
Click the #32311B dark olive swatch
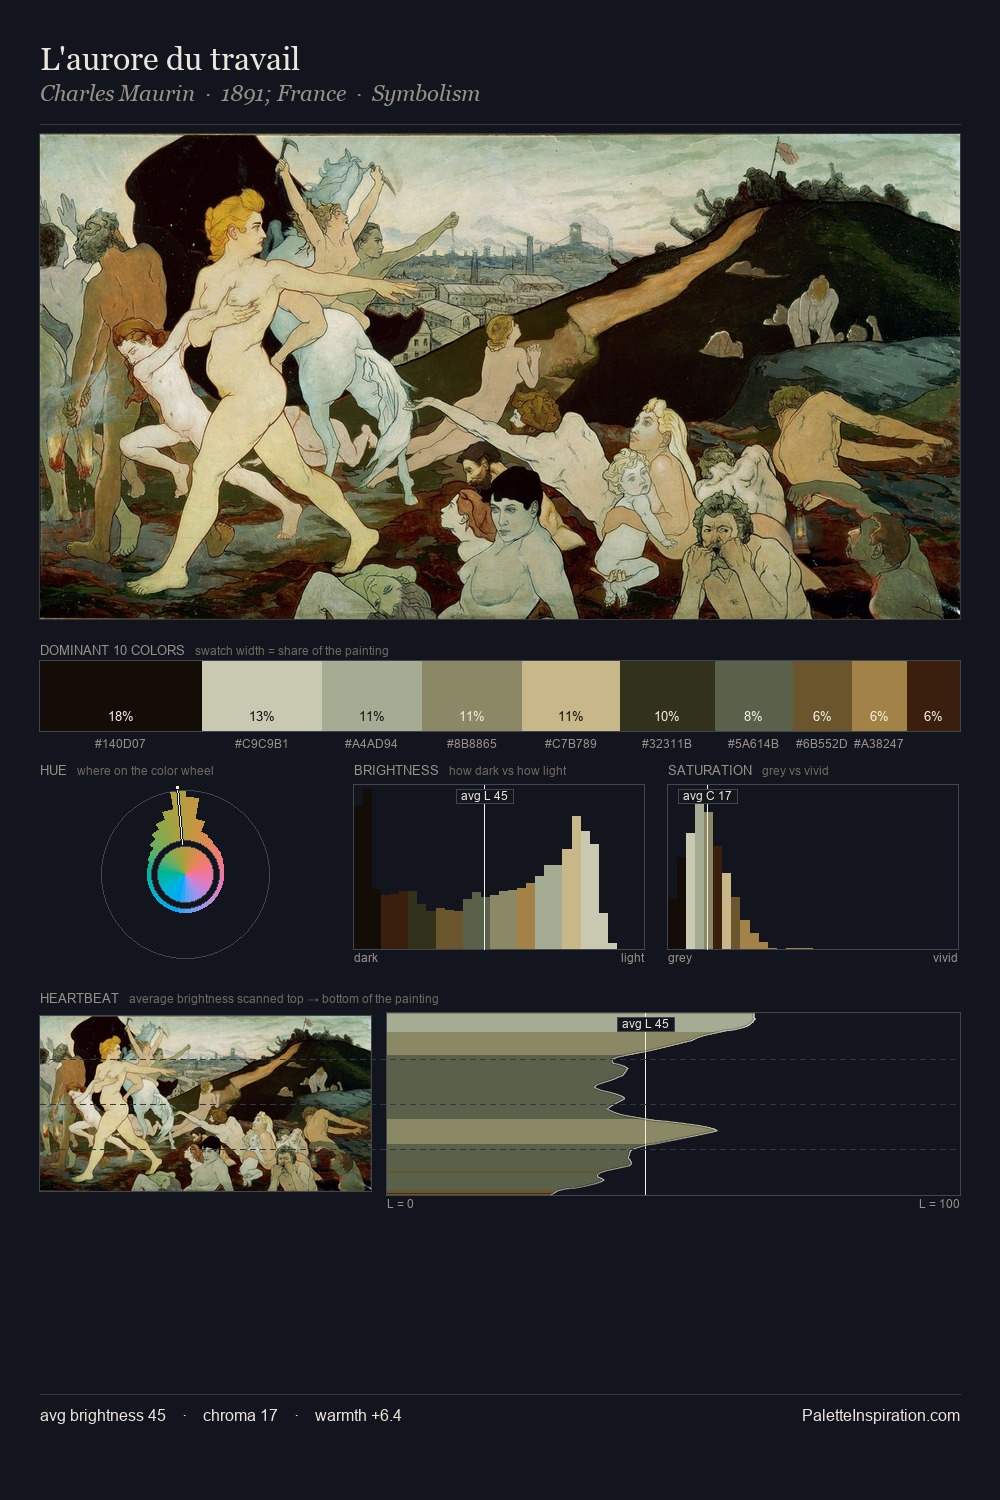click(x=667, y=696)
